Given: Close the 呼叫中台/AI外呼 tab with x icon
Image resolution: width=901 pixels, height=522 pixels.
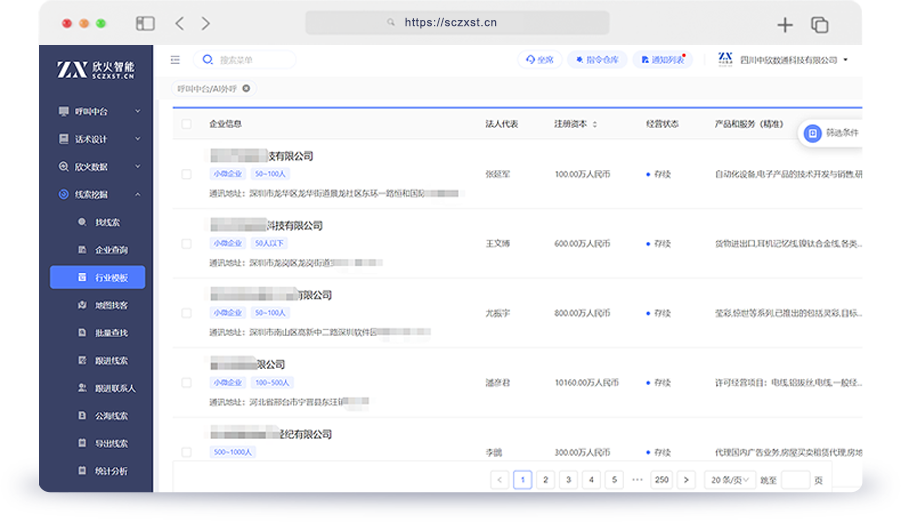Looking at the screenshot, I should click(x=246, y=89).
